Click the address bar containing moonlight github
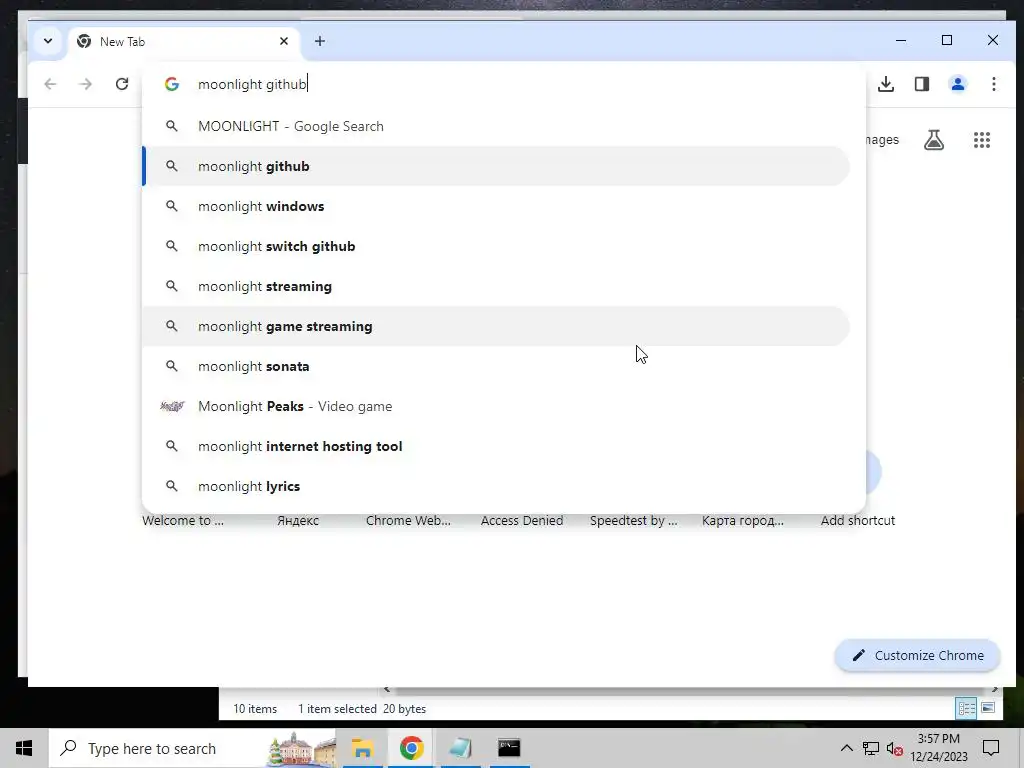 tap(503, 84)
